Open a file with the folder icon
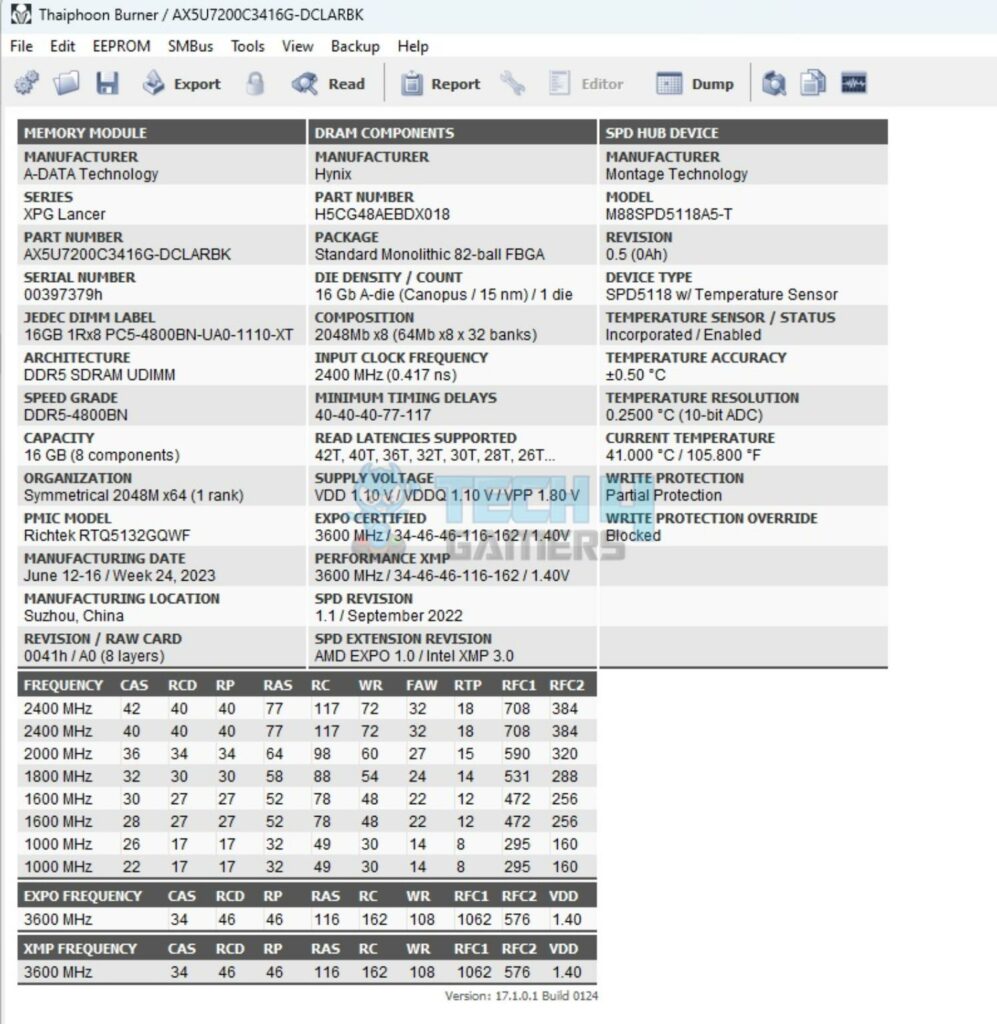This screenshot has width=997, height=1024. coord(67,84)
